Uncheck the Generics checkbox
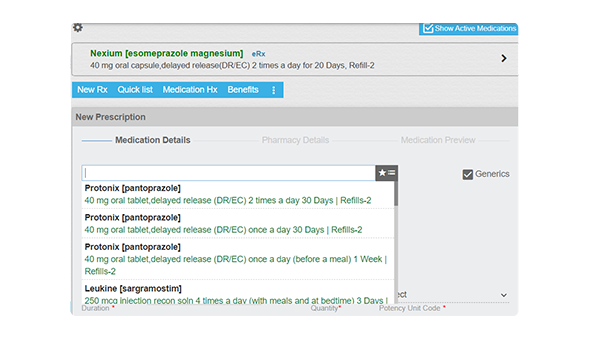This screenshot has height=360, width=590. (467, 175)
